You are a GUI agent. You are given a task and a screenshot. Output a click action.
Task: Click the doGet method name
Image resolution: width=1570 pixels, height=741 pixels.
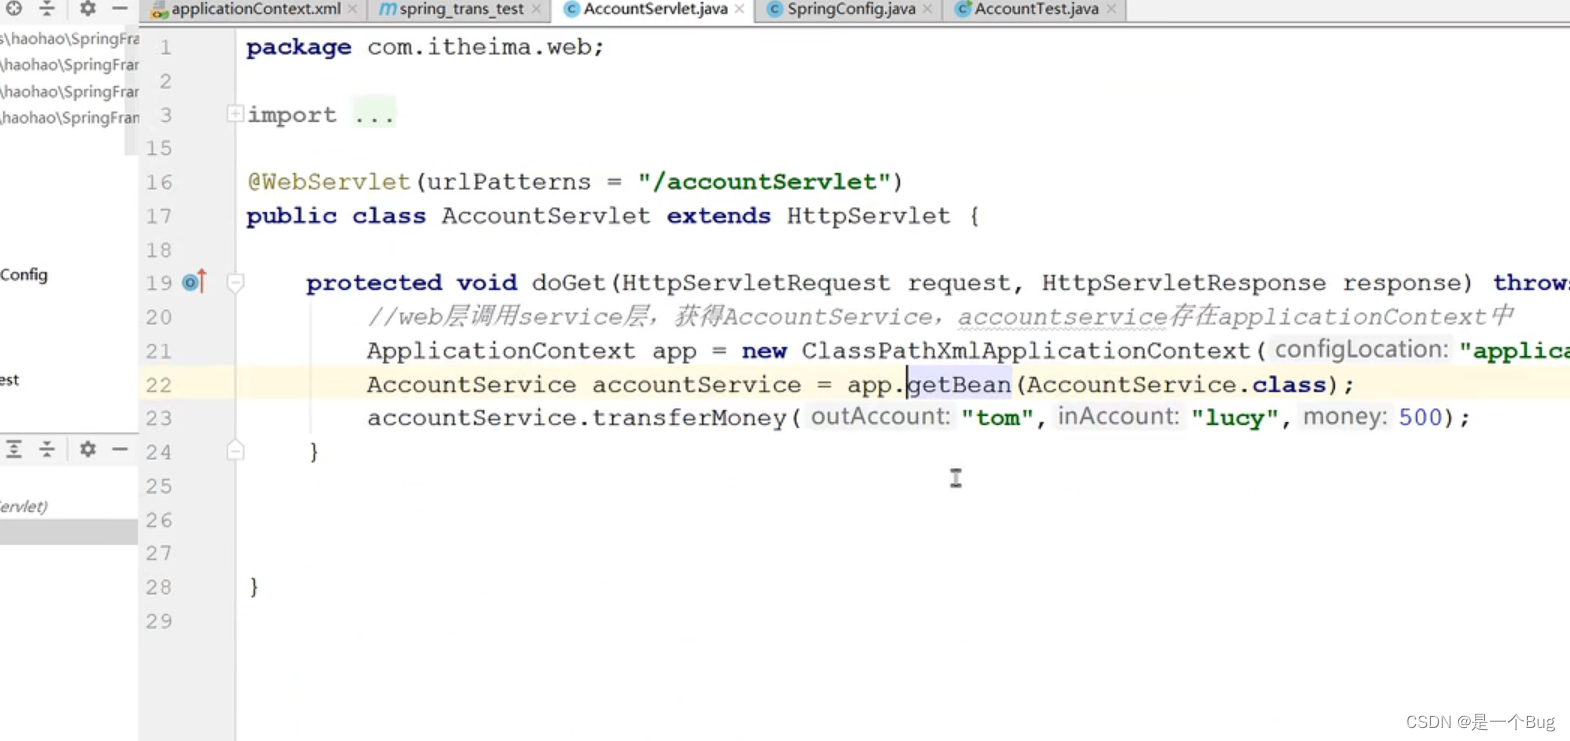tap(569, 283)
